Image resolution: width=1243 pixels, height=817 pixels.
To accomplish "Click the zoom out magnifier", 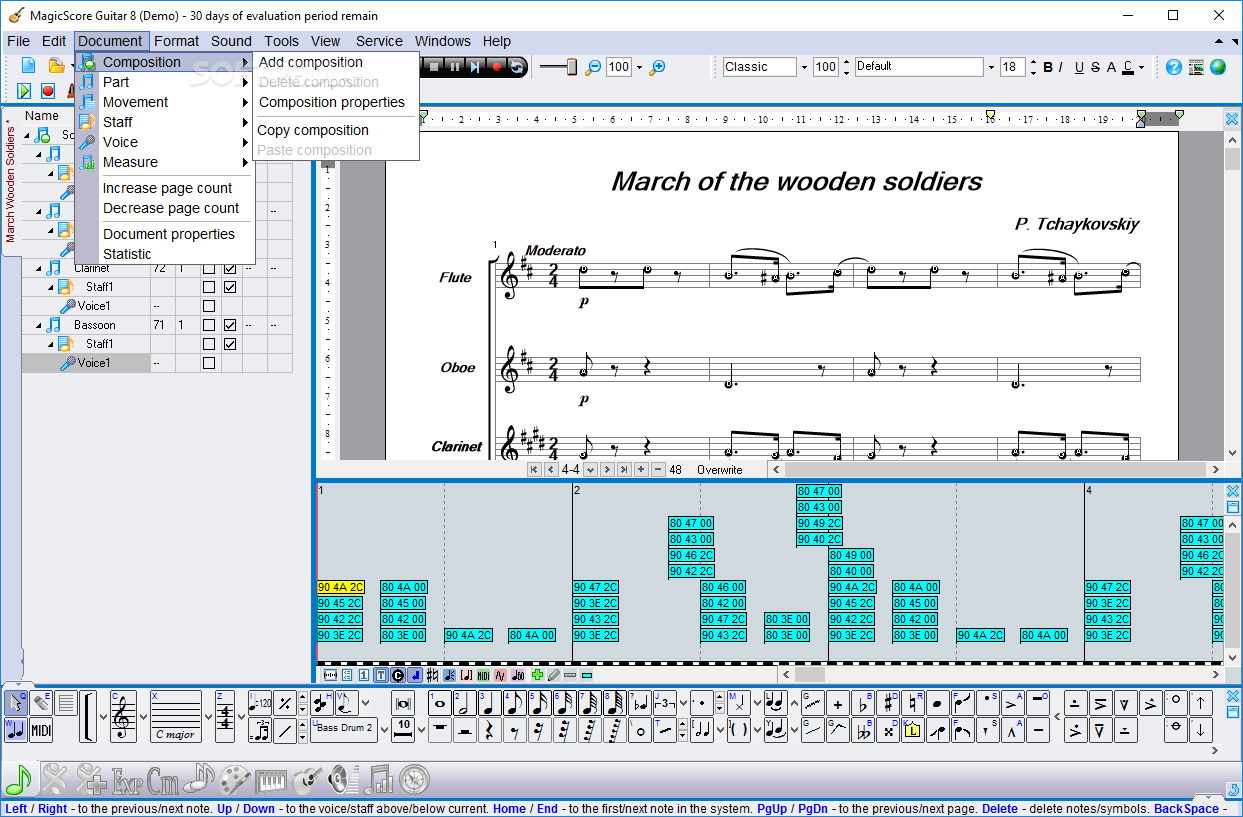I will coord(593,67).
